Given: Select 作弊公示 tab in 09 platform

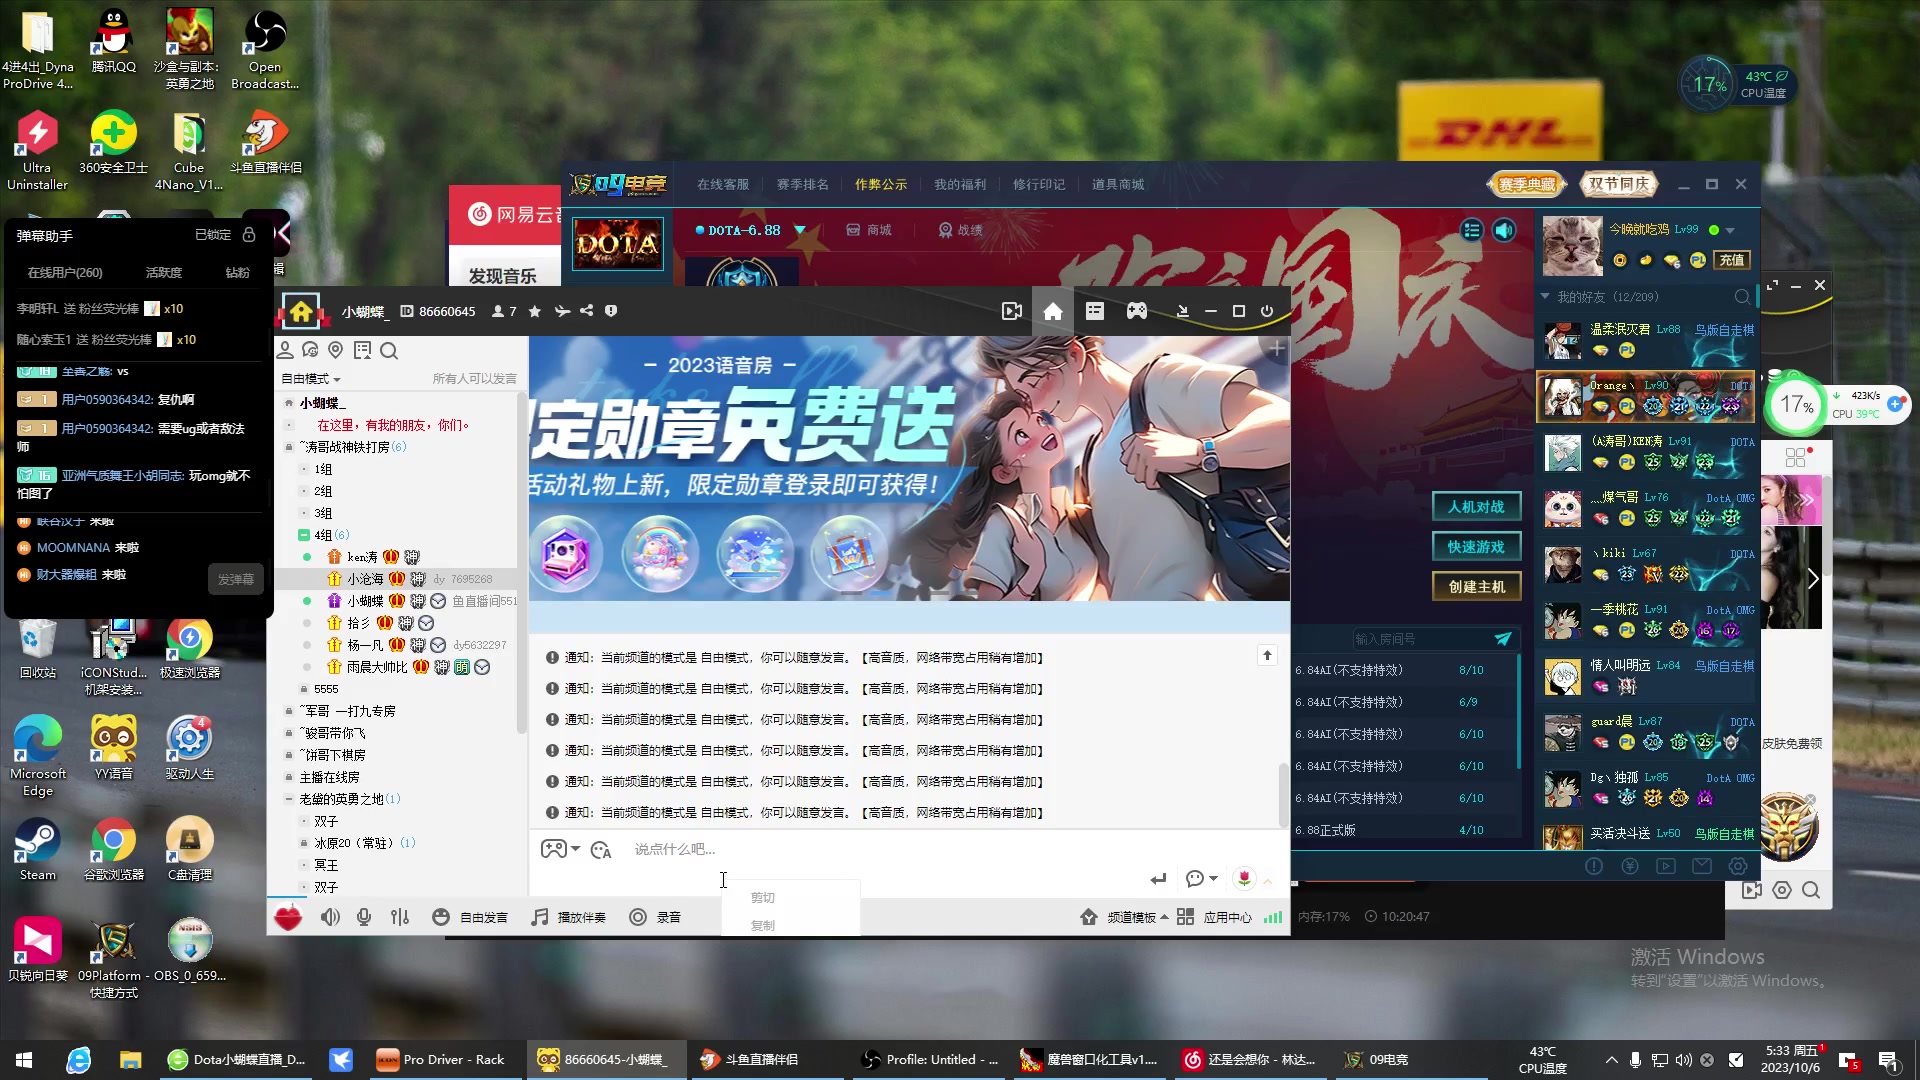Looking at the screenshot, I should [x=881, y=185].
